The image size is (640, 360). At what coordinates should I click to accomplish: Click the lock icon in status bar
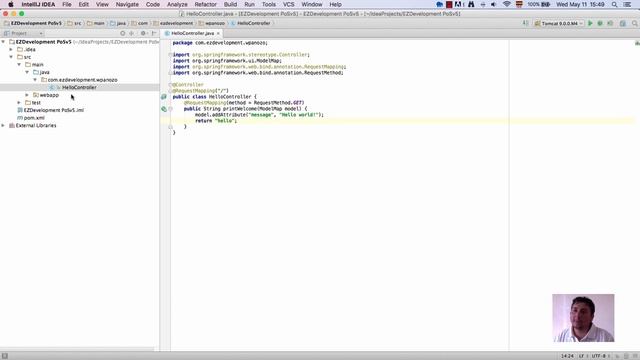618,356
